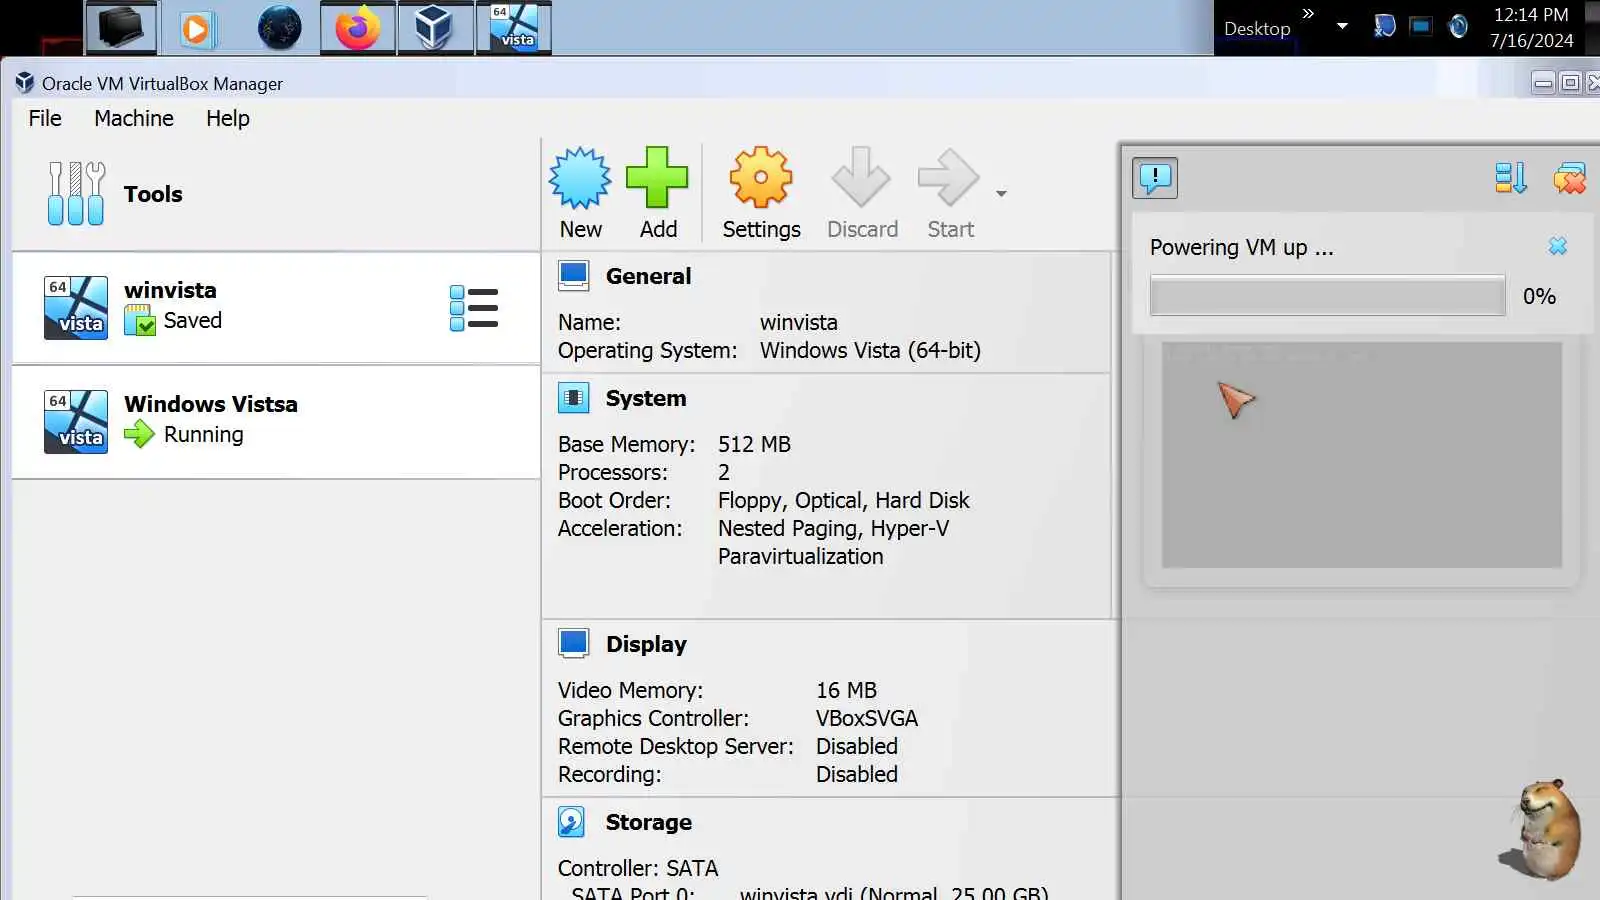Image resolution: width=1600 pixels, height=900 pixels.
Task: Expand the Desktop toolbar chevron
Action: (1308, 13)
